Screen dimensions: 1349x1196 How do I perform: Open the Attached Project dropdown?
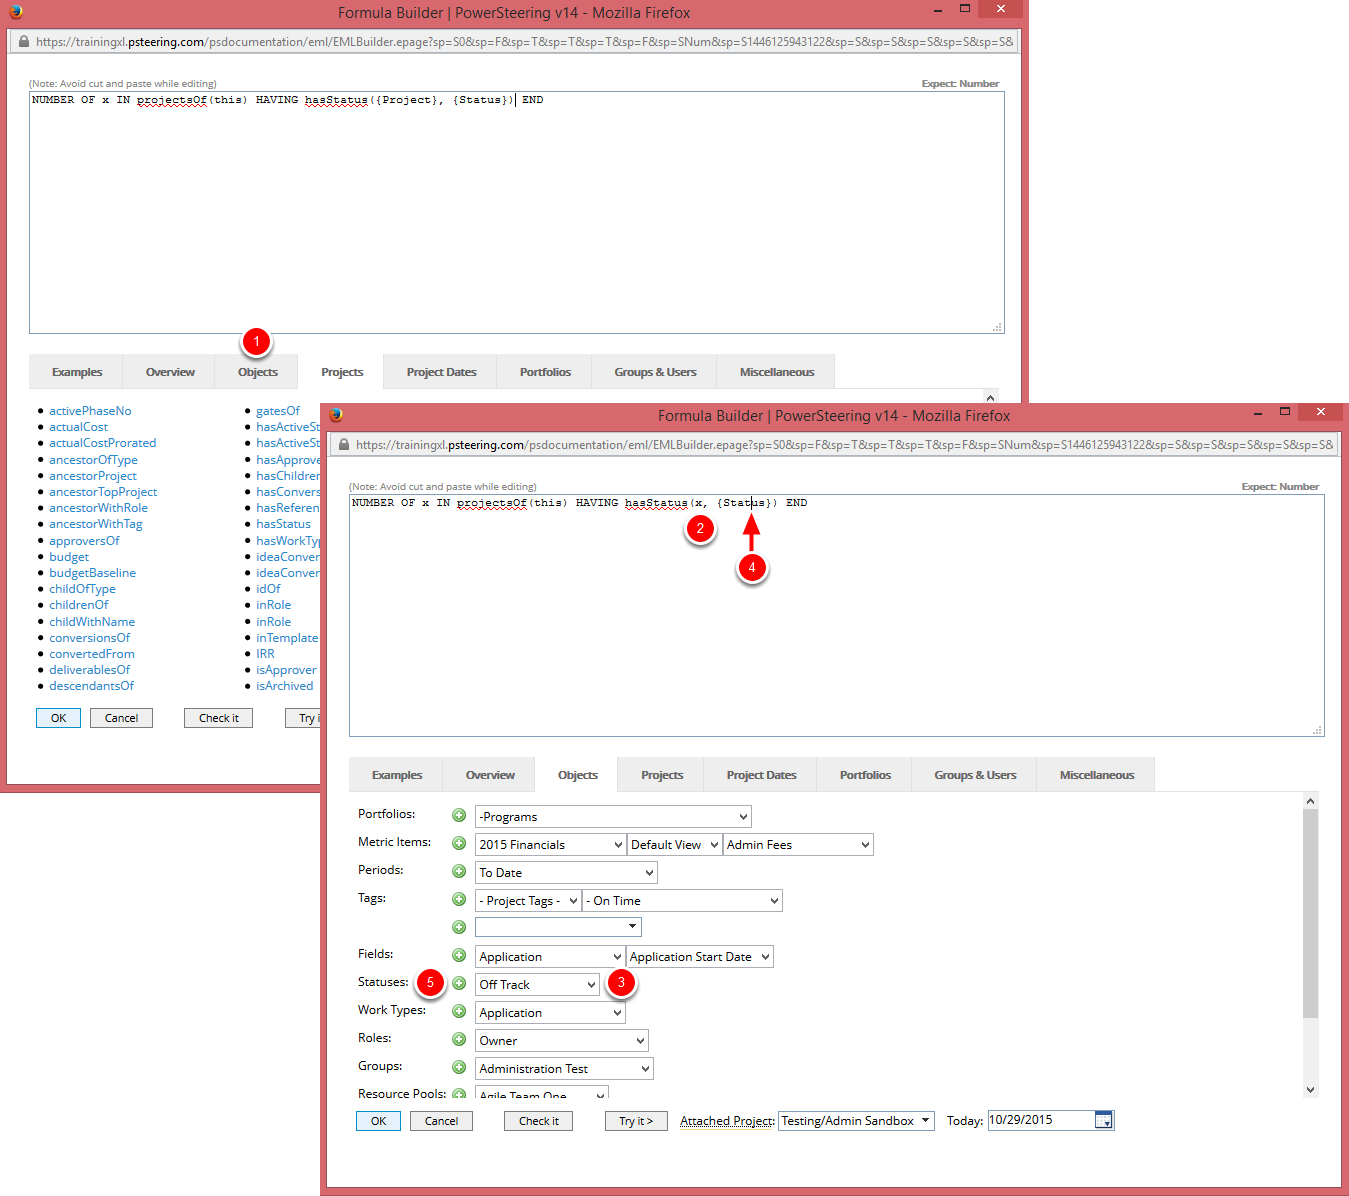pyautogui.click(x=856, y=1121)
